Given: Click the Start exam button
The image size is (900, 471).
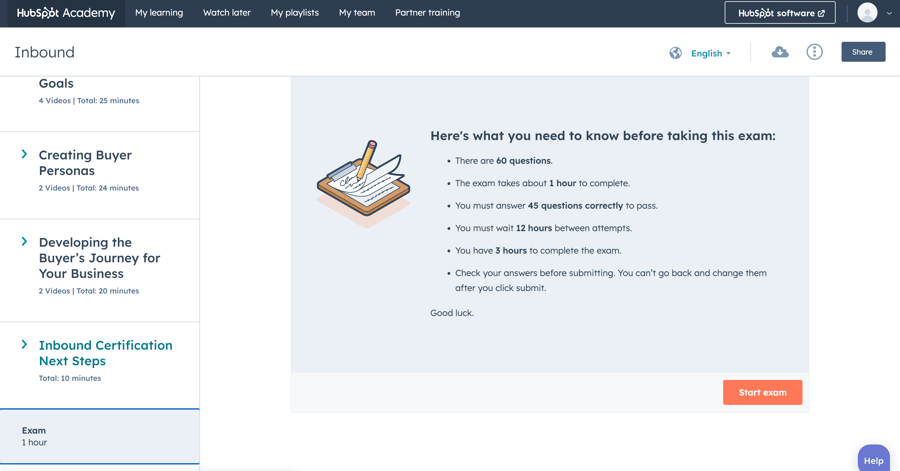Looking at the screenshot, I should coord(762,392).
